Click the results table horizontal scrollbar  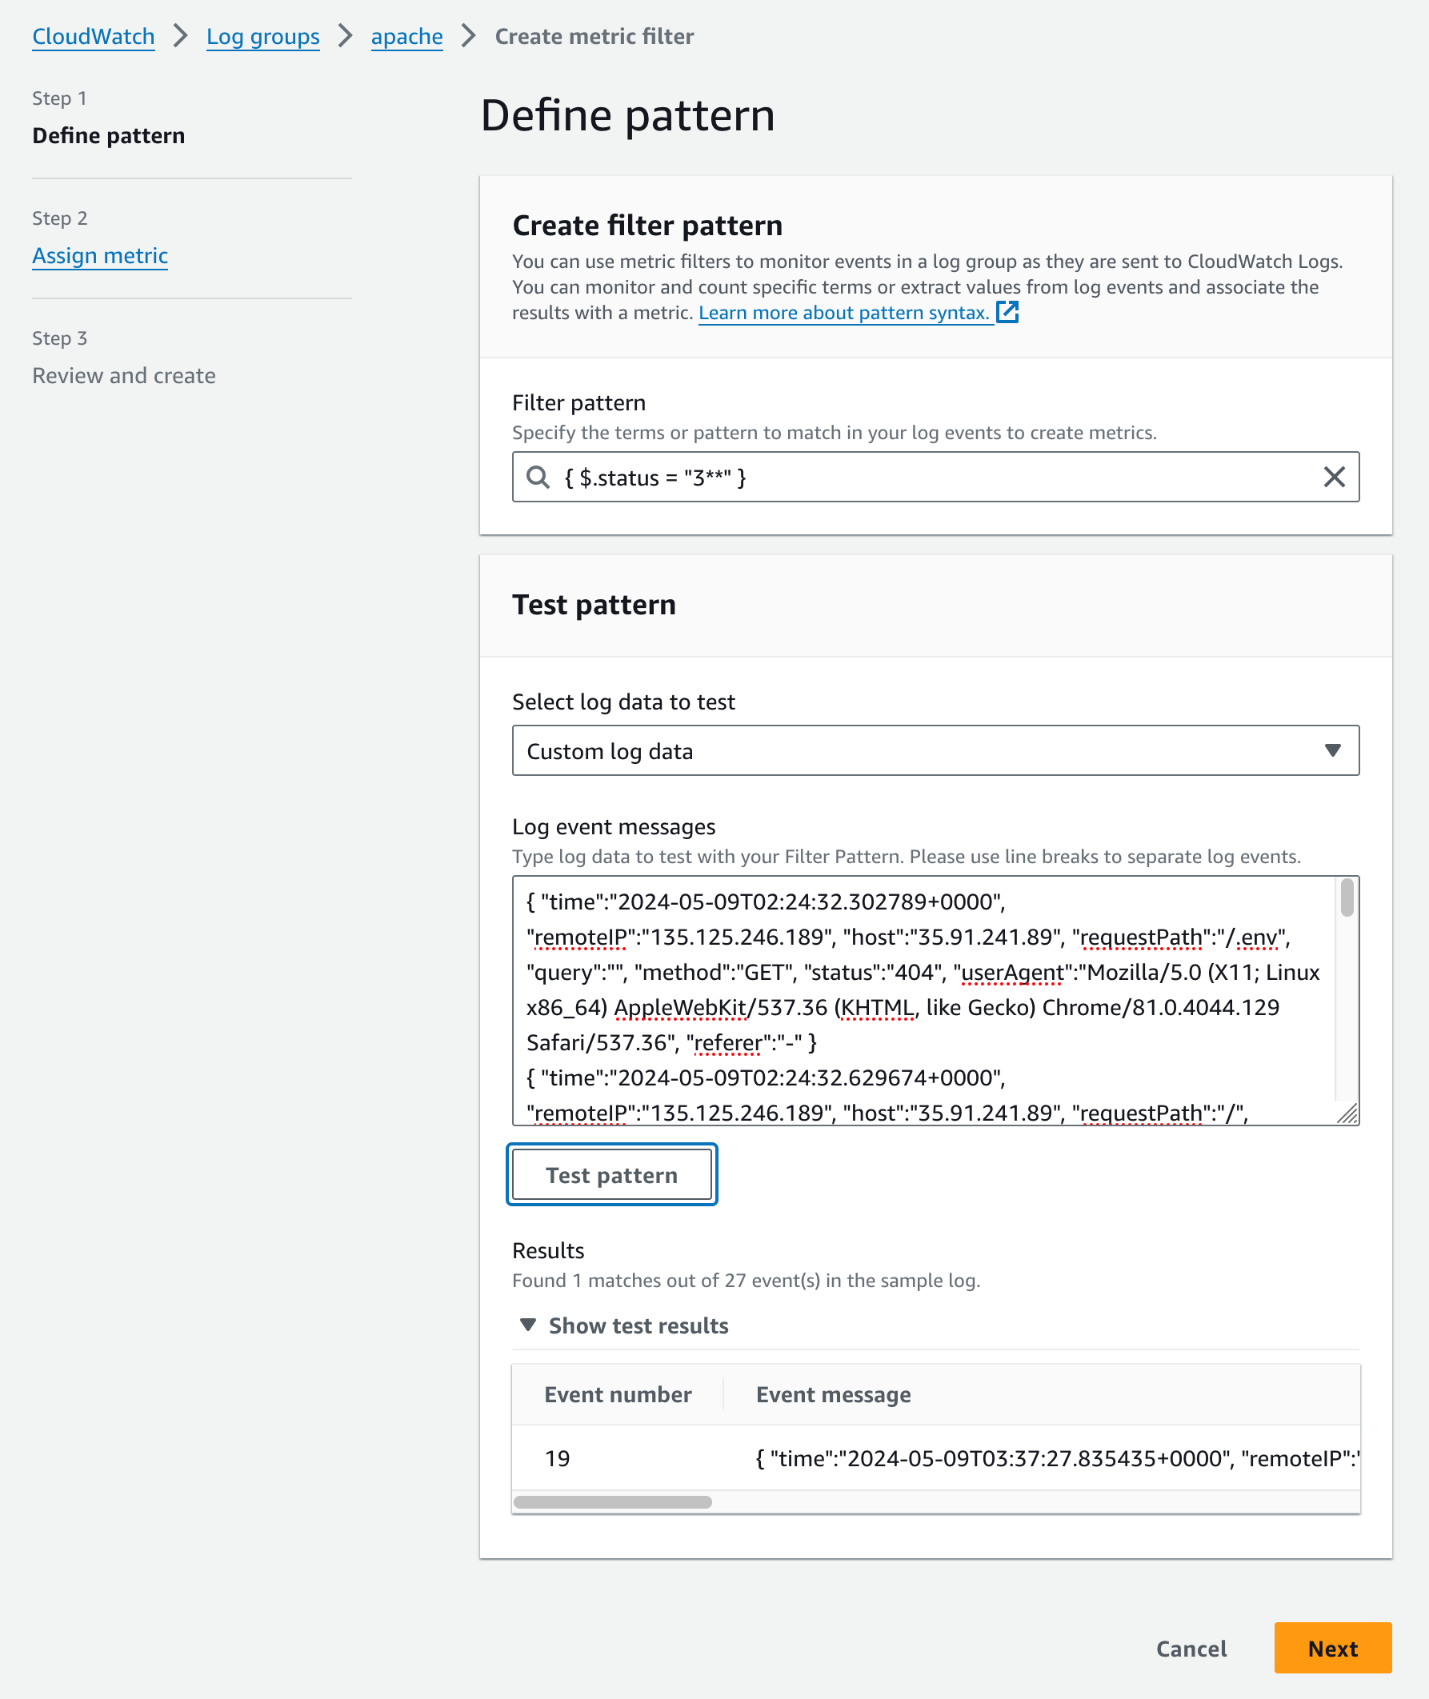[x=612, y=1502]
